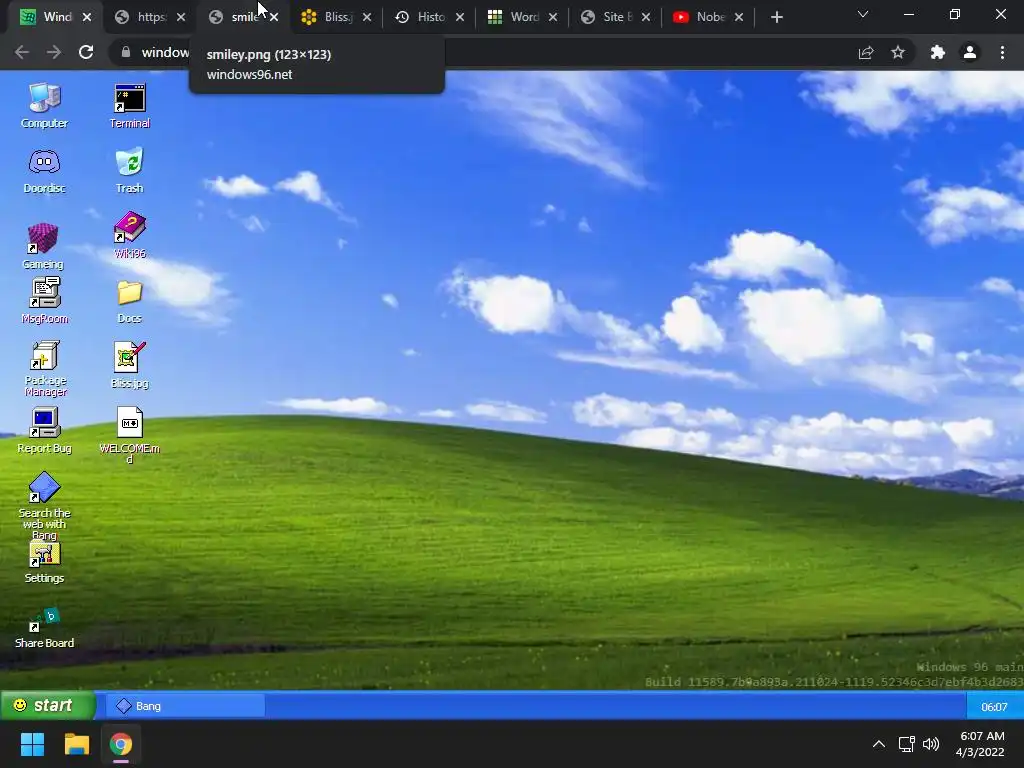
Task: Bookmark this page with the star
Action: (898, 52)
